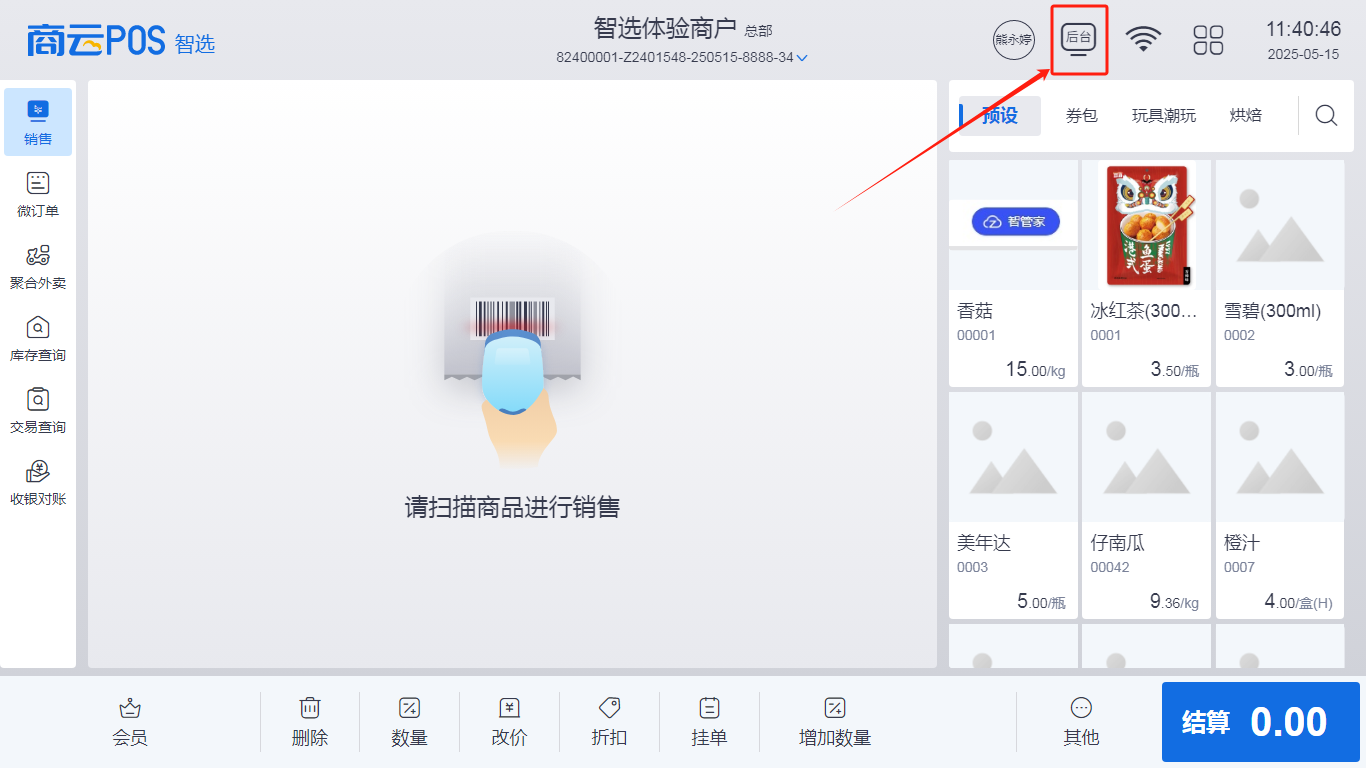Click the product search magnifier icon
The width and height of the screenshot is (1366, 768).
(x=1326, y=116)
